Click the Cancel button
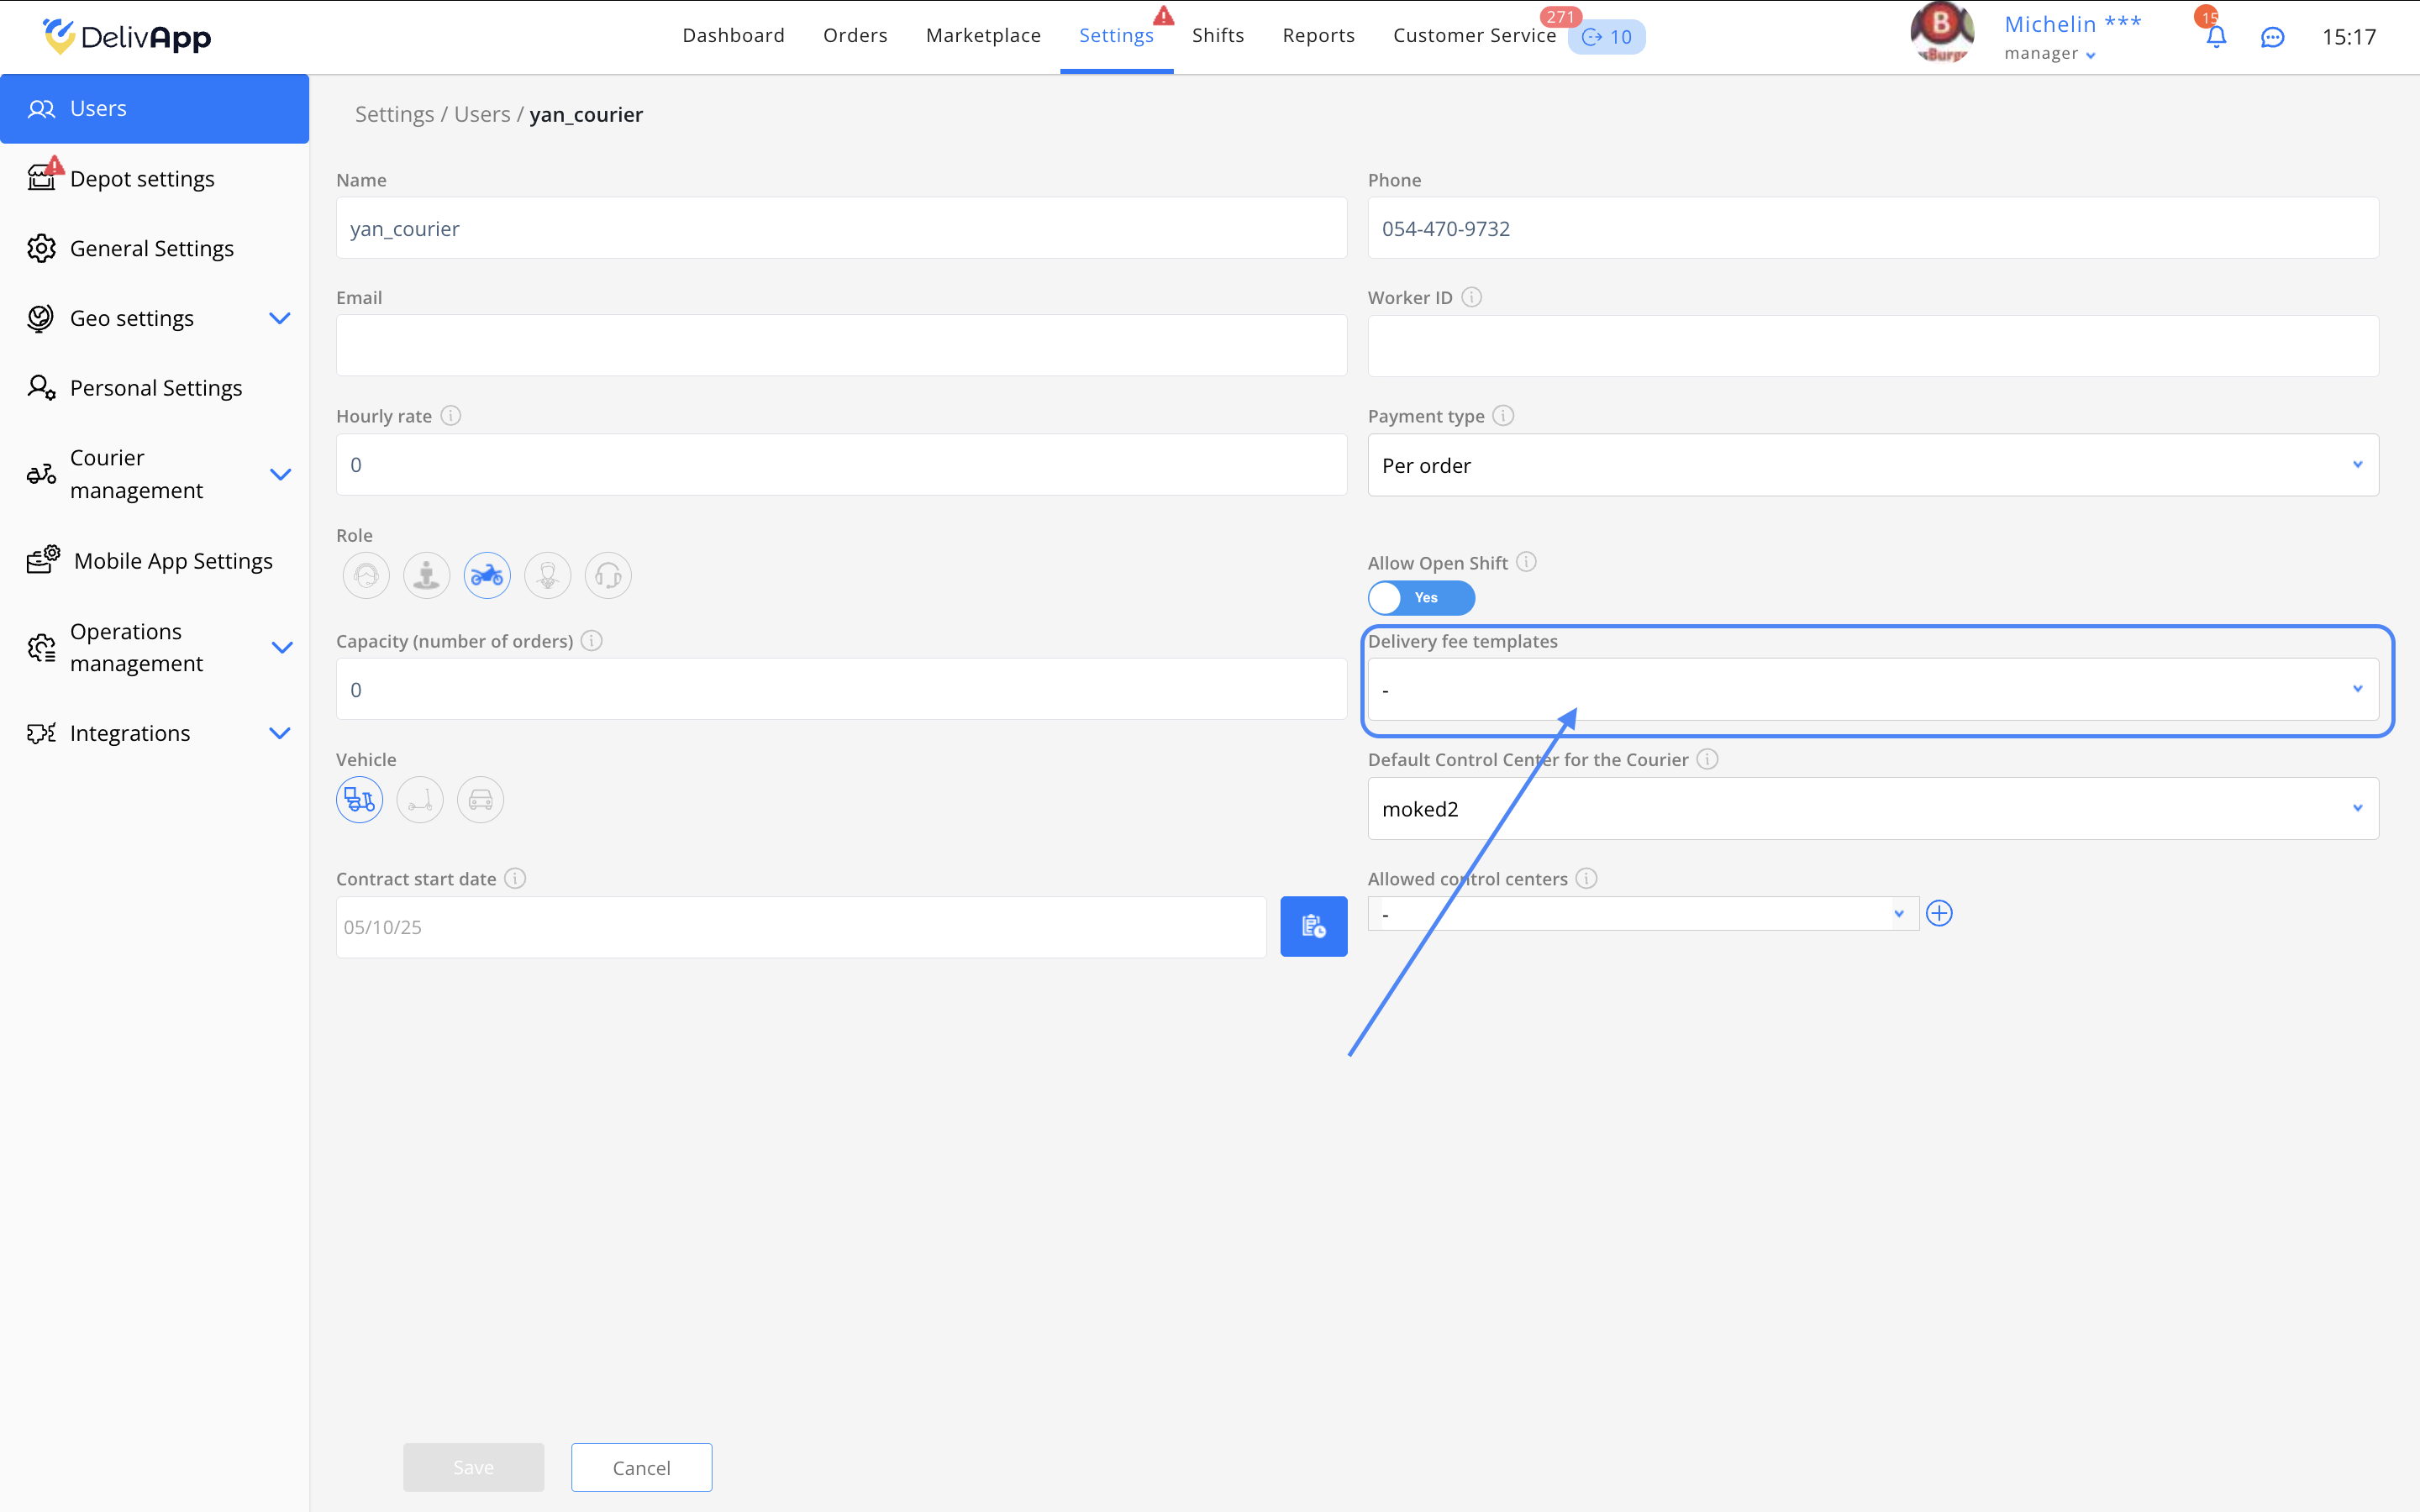The width and height of the screenshot is (2420, 1512). [x=641, y=1467]
